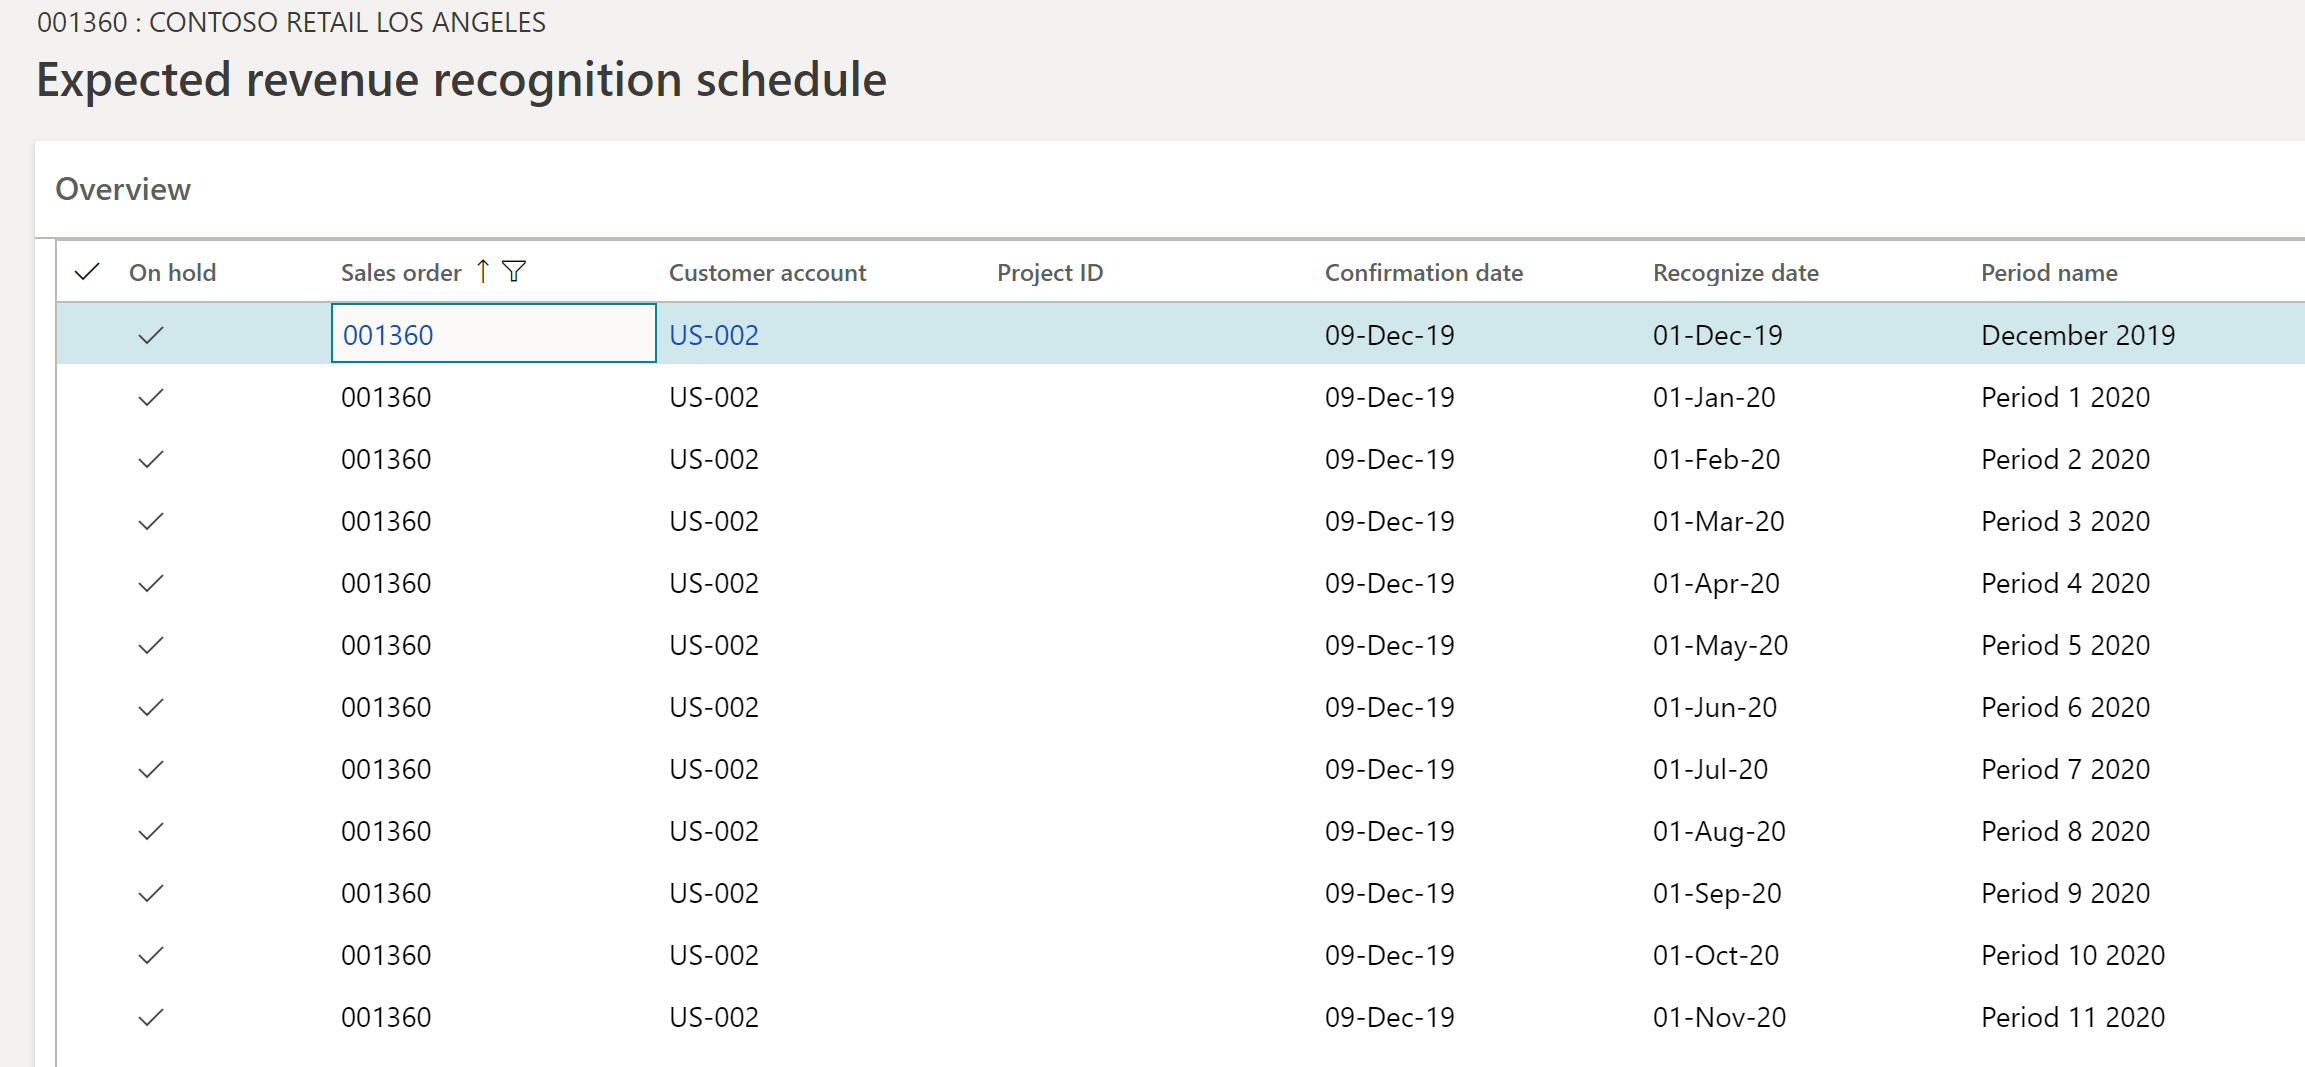The width and height of the screenshot is (2305, 1067).
Task: Select Recognize date 01-Aug-20 cell
Action: coord(1719,831)
